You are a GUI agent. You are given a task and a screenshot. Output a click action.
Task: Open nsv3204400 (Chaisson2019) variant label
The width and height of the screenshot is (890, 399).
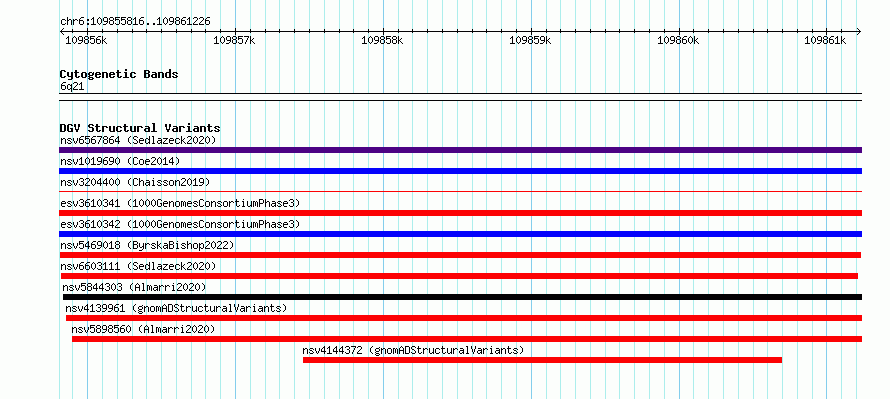point(135,182)
